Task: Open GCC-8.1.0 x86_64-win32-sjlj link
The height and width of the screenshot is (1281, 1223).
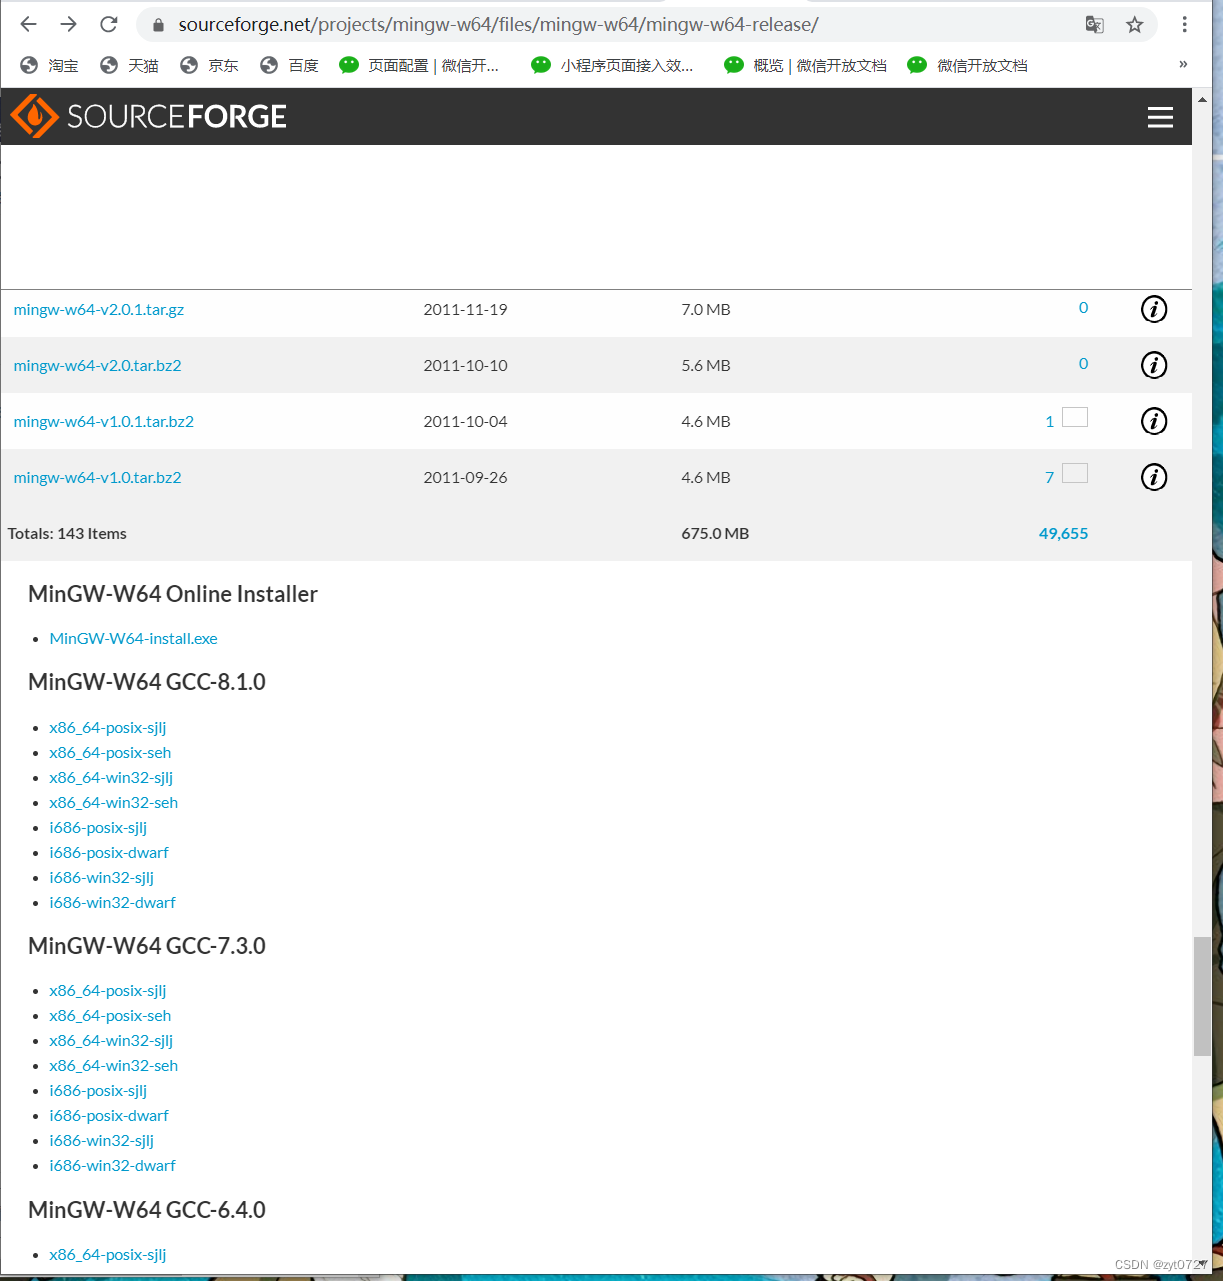Action: [111, 778]
